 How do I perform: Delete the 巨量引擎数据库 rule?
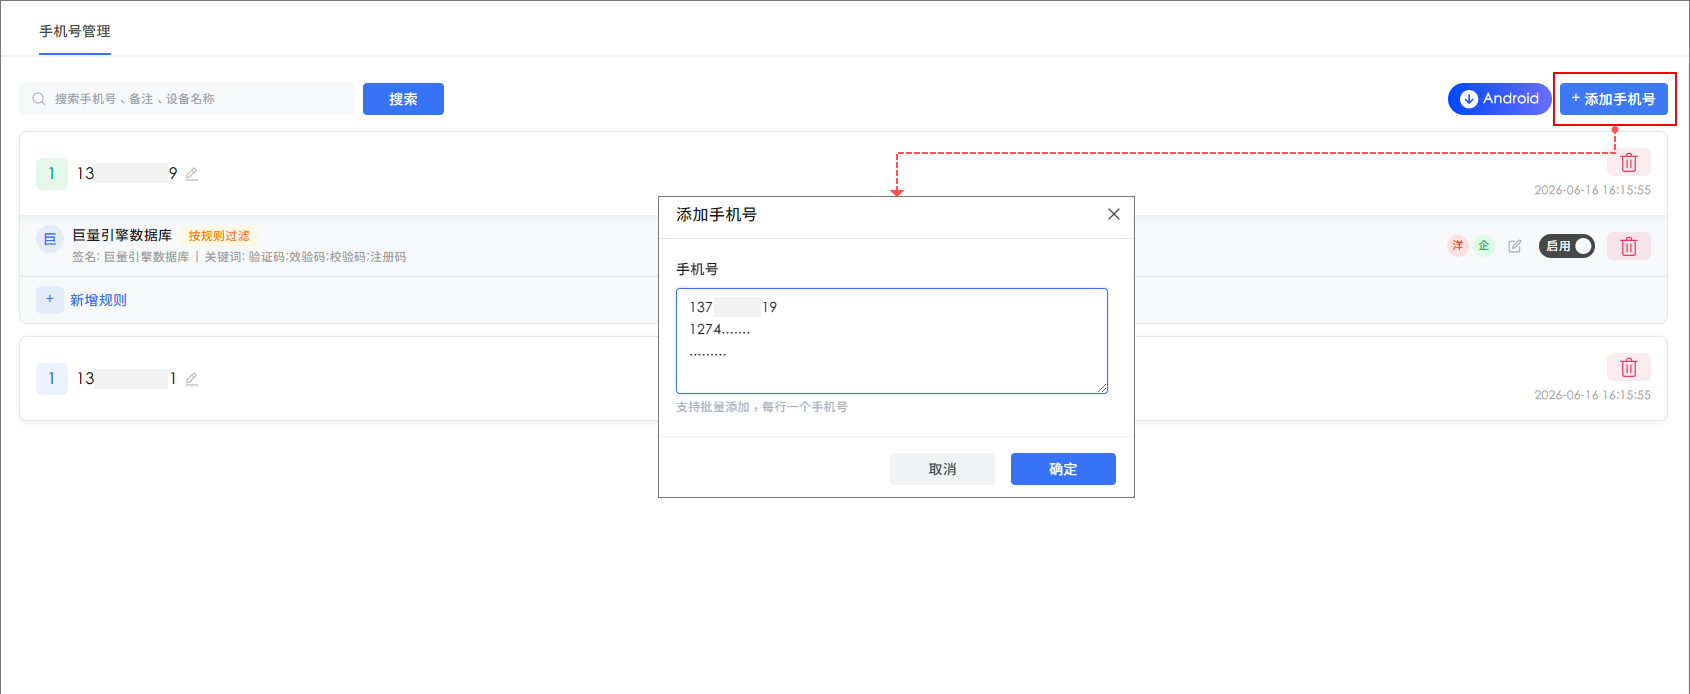[1628, 246]
